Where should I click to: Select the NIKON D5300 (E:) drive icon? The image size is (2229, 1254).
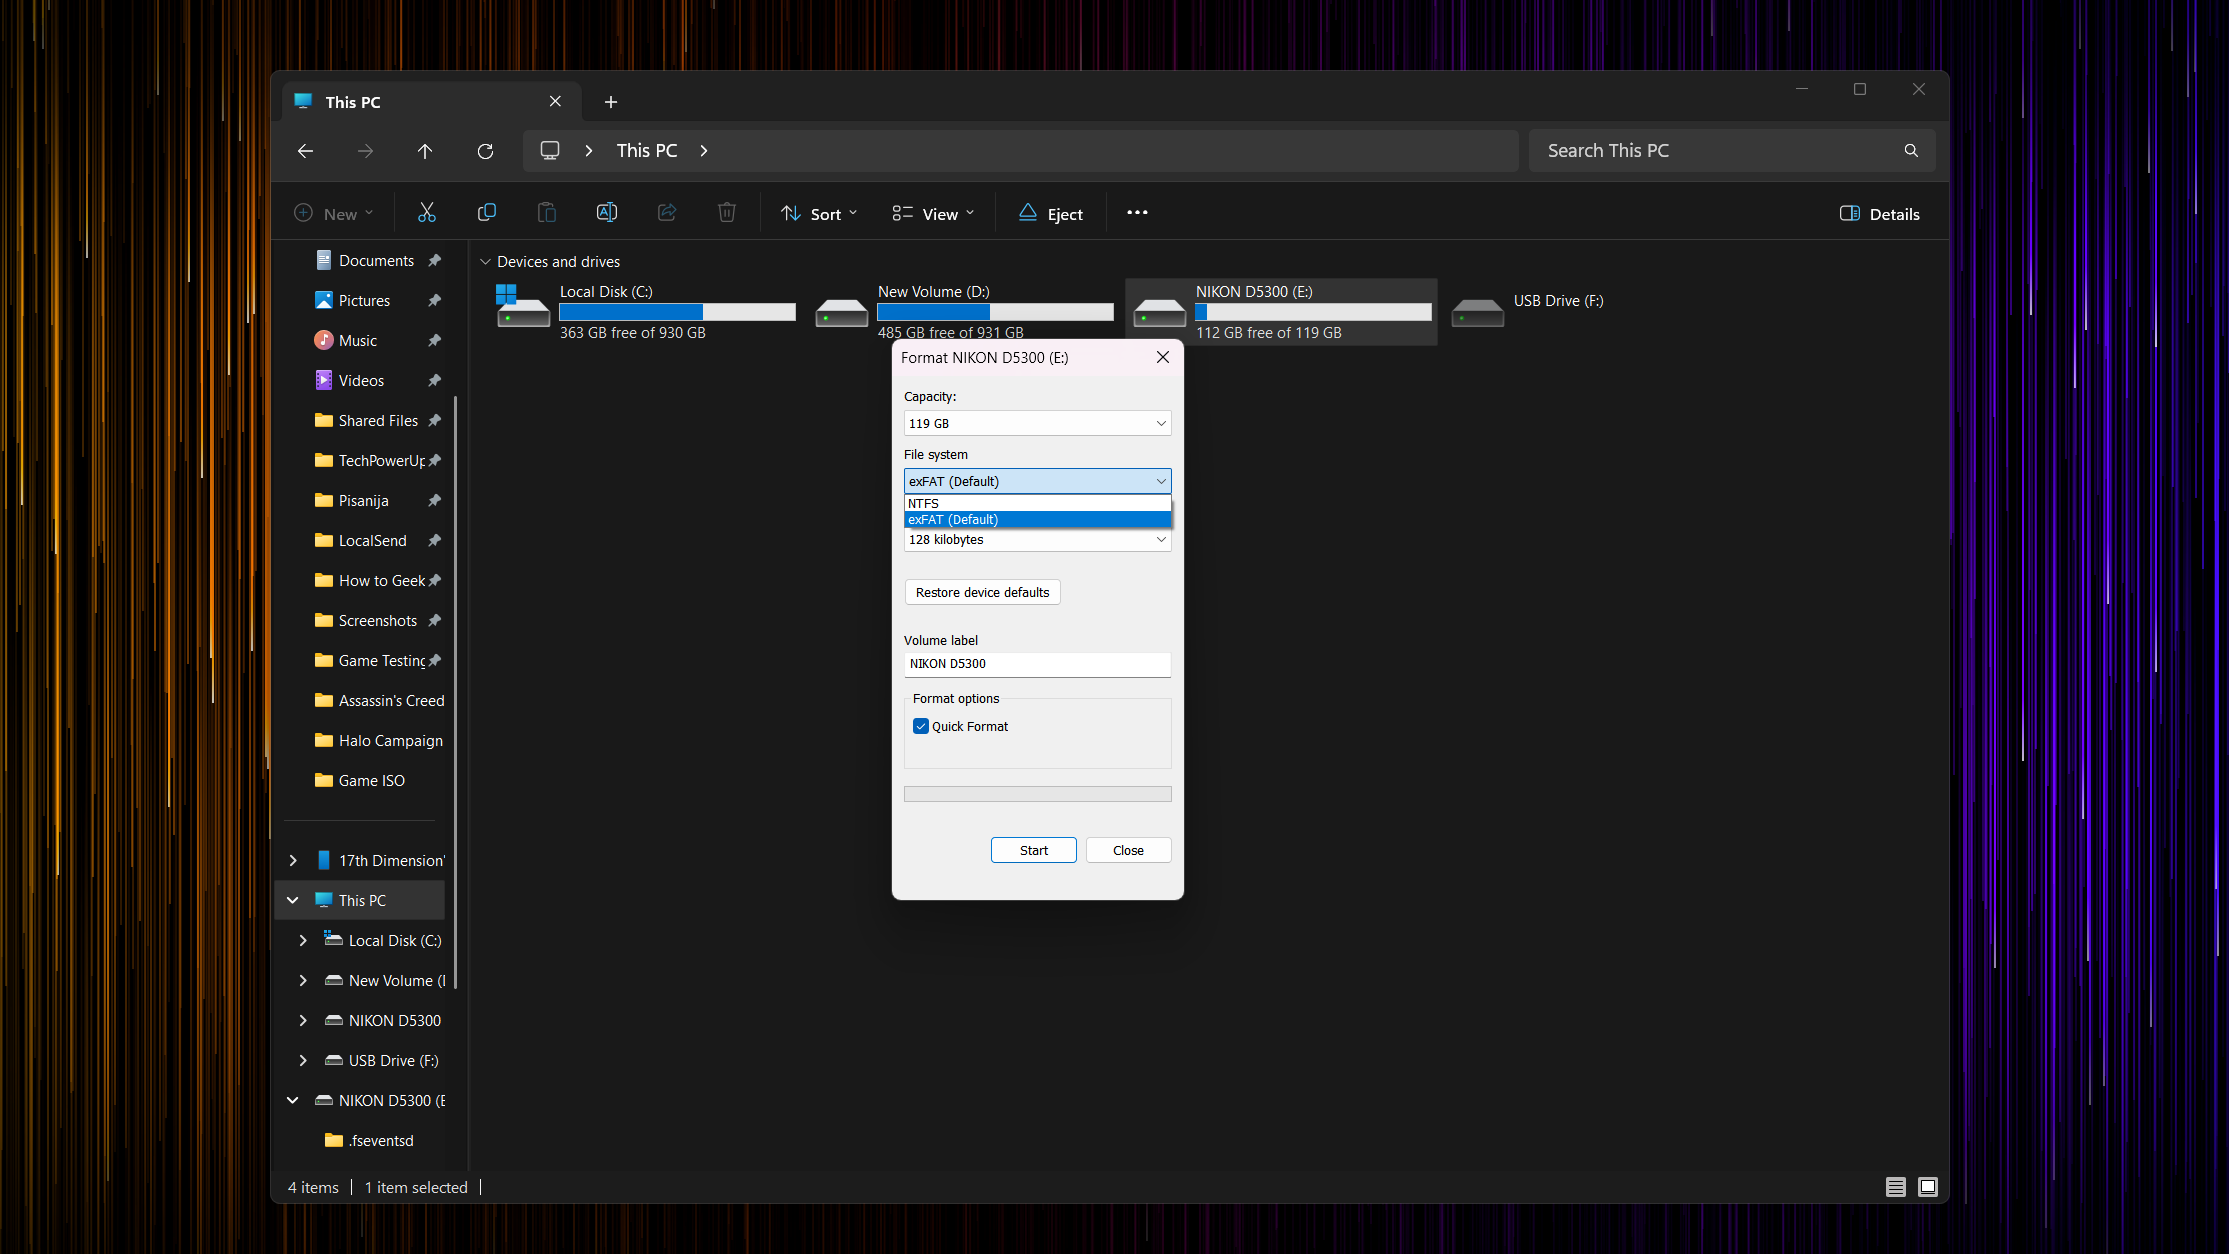tap(1160, 313)
